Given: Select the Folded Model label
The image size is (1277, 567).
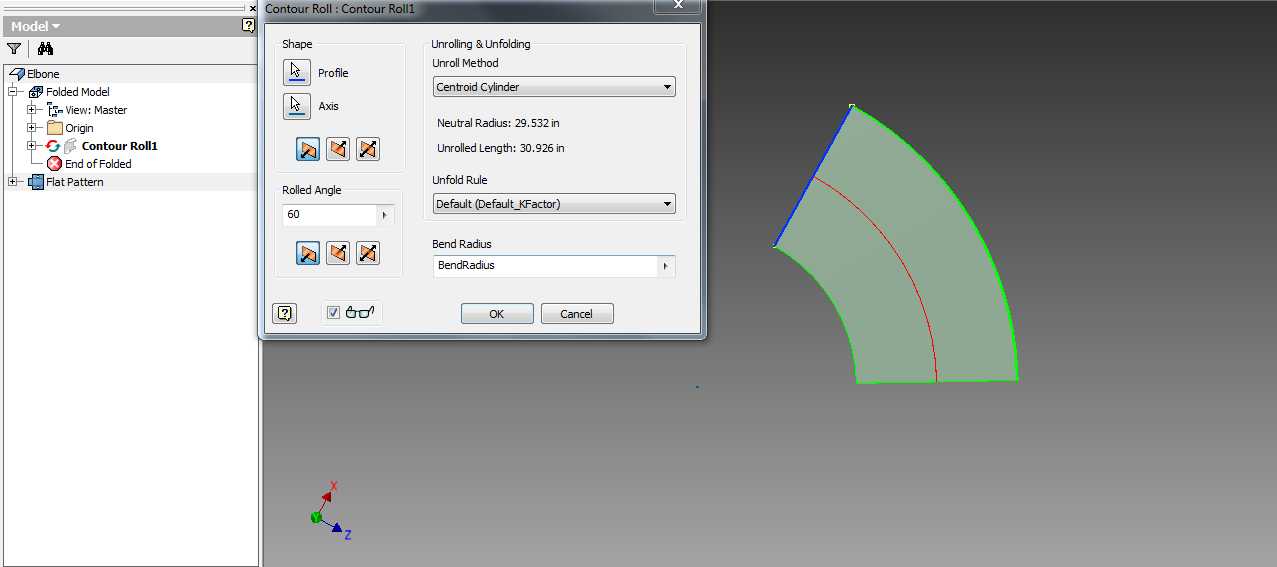Looking at the screenshot, I should coord(78,92).
